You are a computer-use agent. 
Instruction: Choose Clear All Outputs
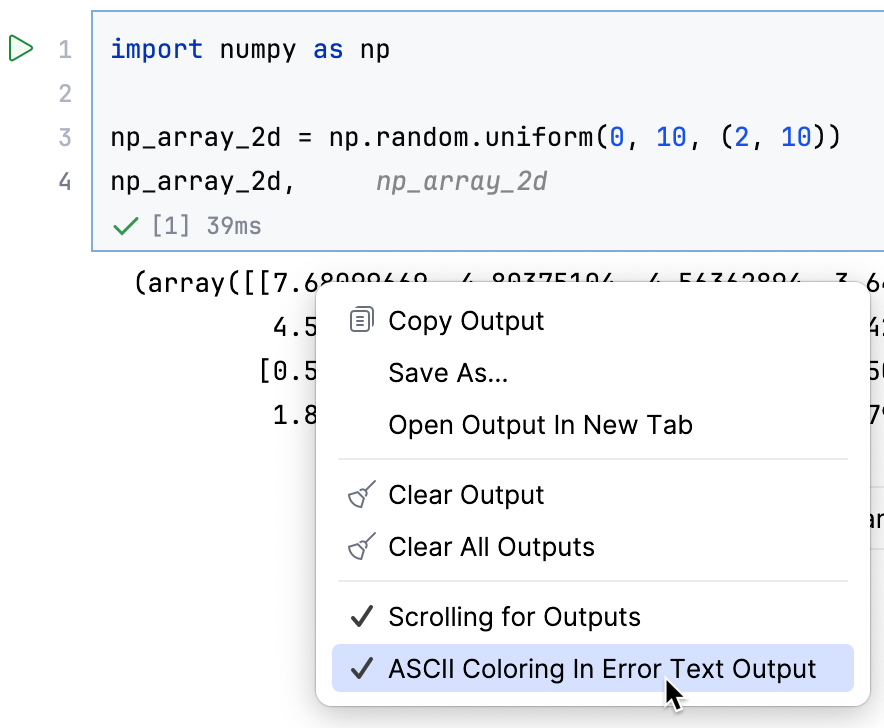click(492, 546)
